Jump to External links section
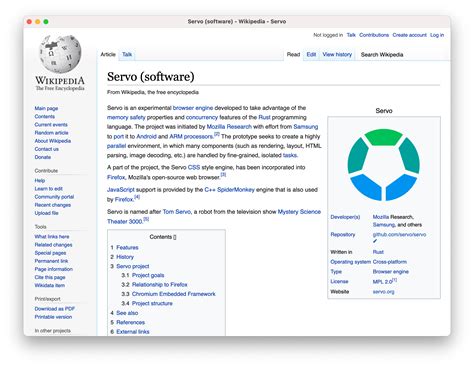This screenshot has height=367, width=474. [x=133, y=332]
